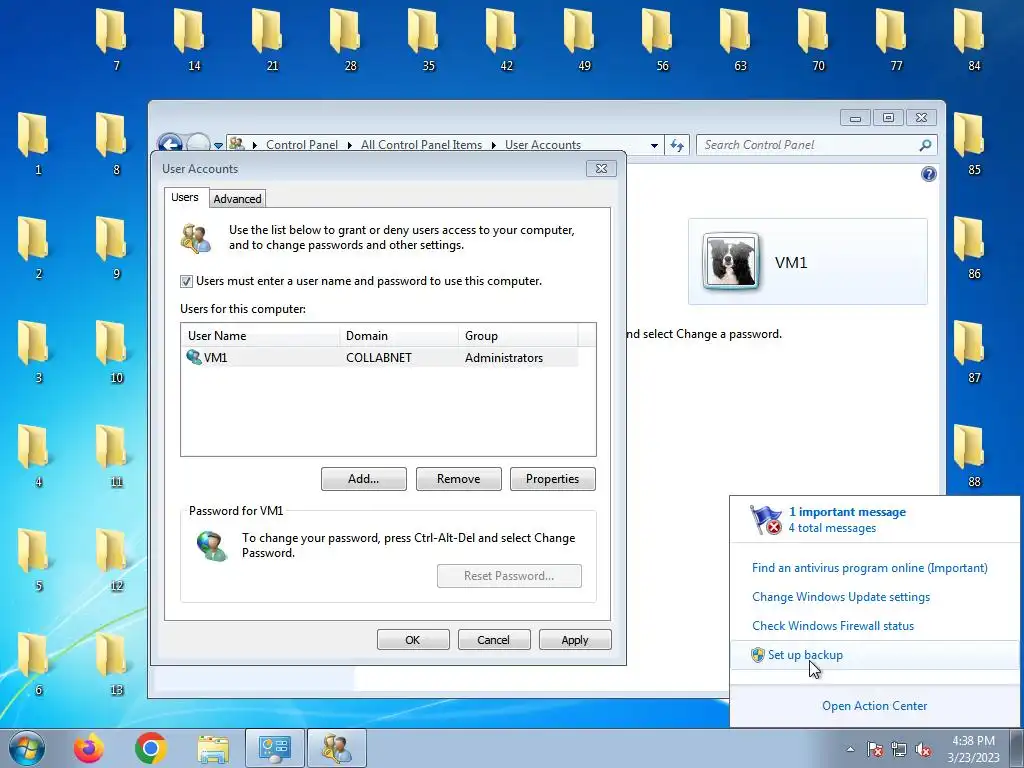The image size is (1024, 768).
Task: Select desktop folder named 10
Action: pyautogui.click(x=113, y=351)
